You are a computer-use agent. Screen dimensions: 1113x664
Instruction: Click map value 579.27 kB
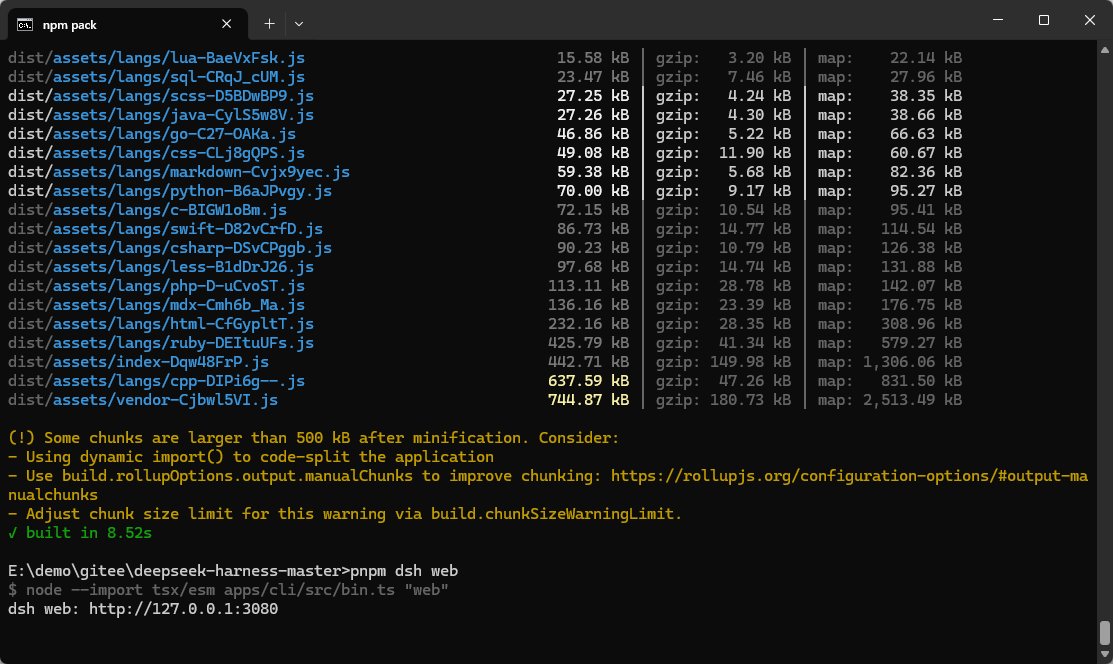[921, 343]
